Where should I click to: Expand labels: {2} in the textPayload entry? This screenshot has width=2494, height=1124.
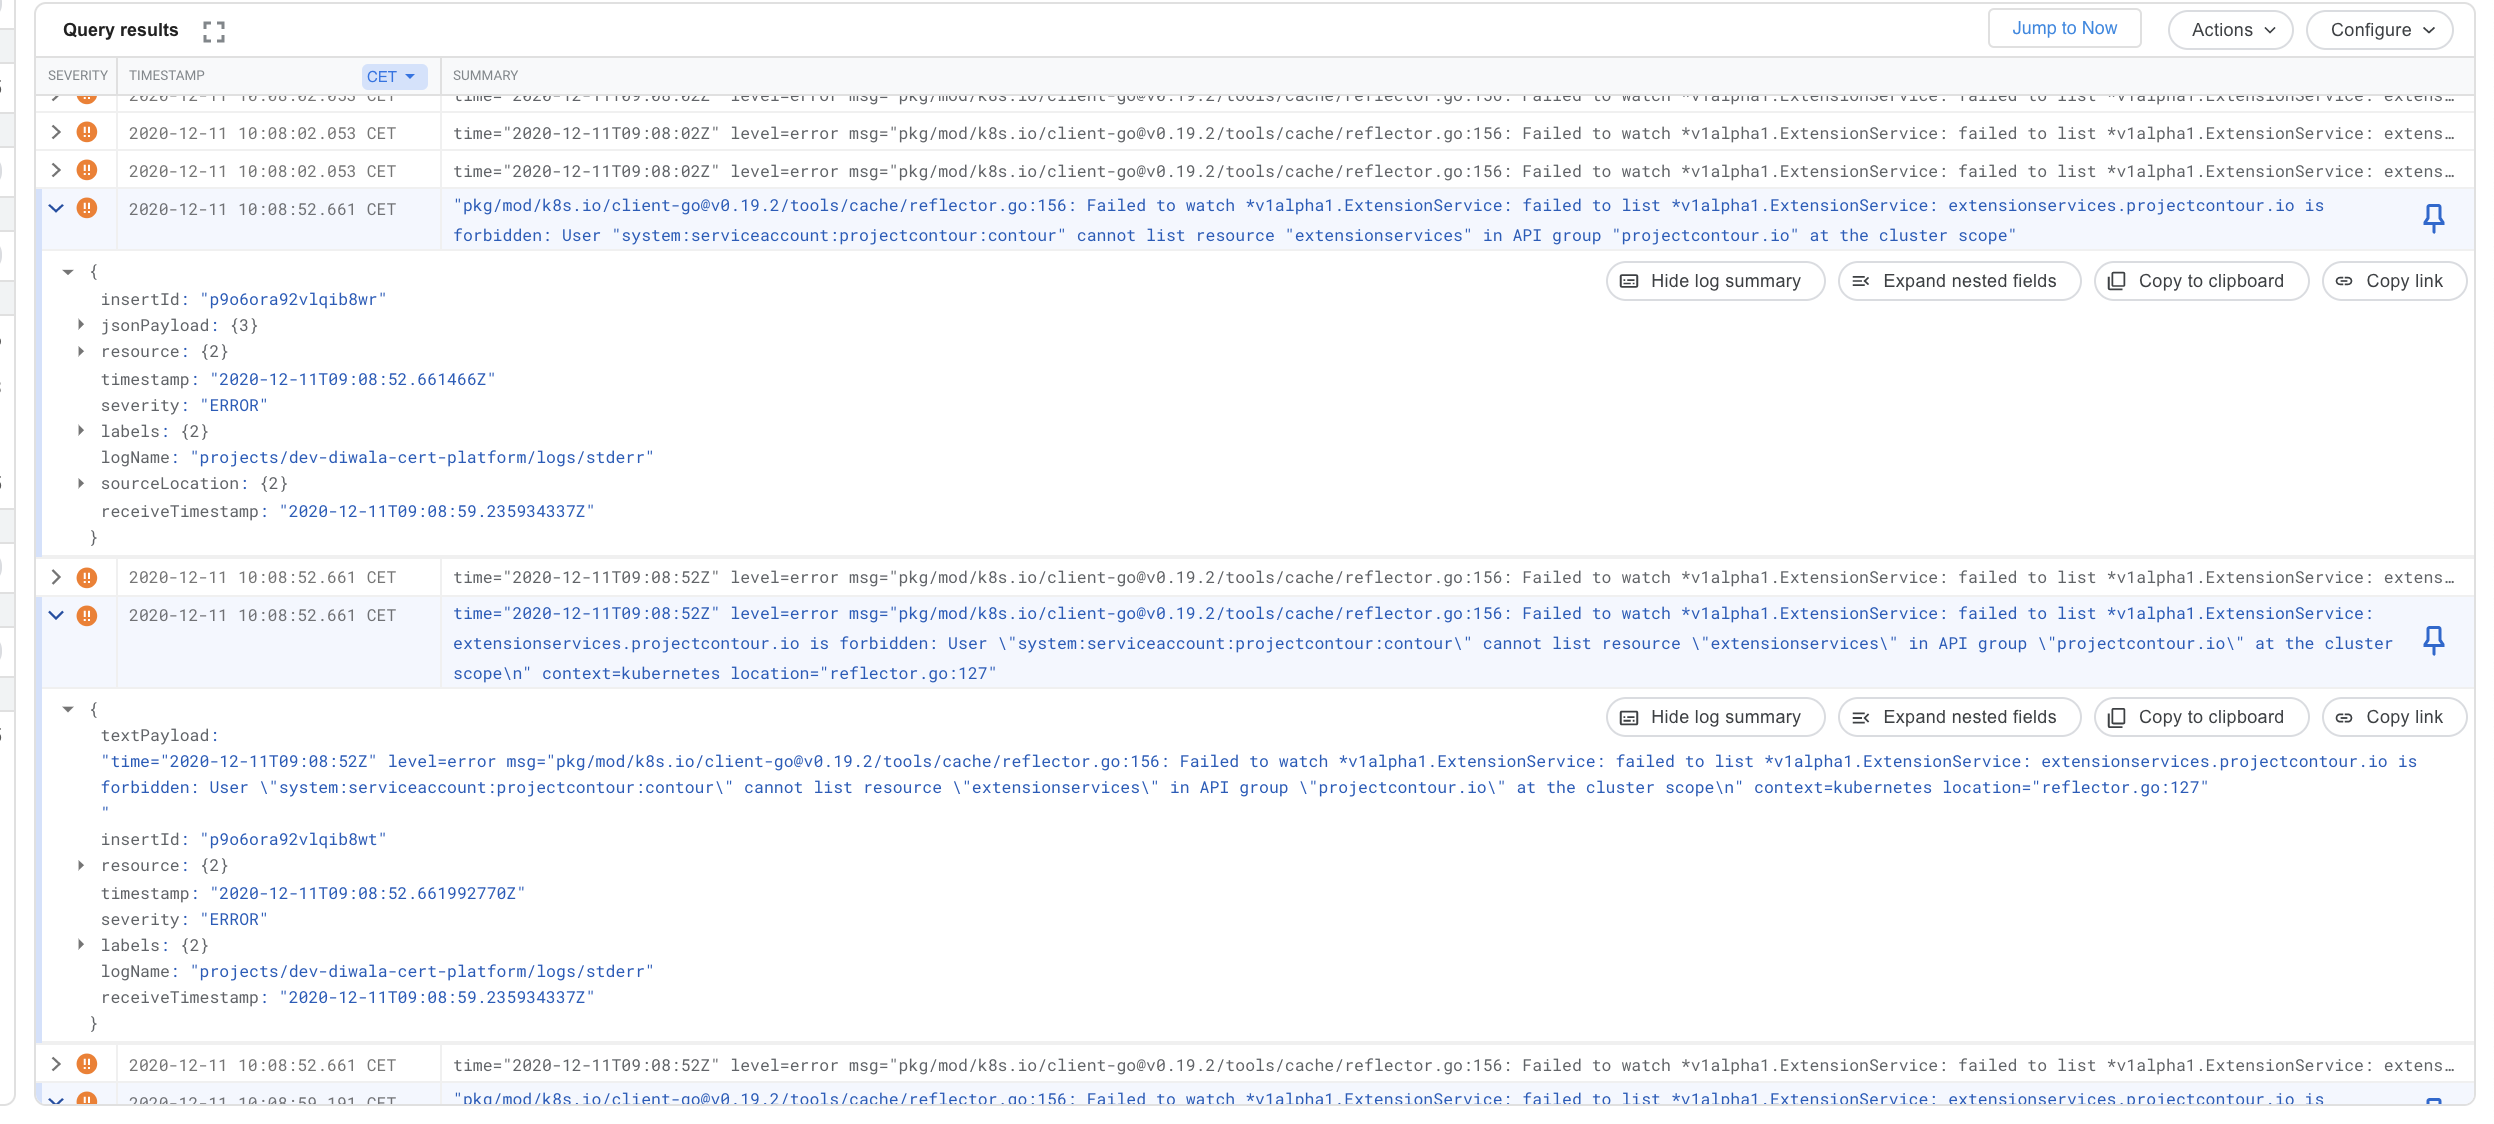click(81, 945)
